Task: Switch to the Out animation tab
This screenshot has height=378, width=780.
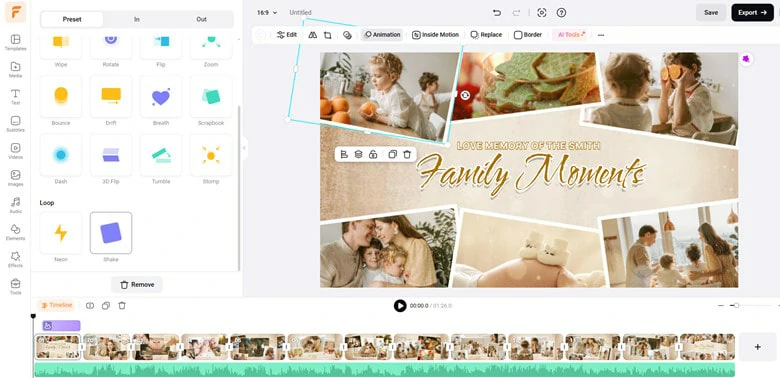Action: (201, 19)
